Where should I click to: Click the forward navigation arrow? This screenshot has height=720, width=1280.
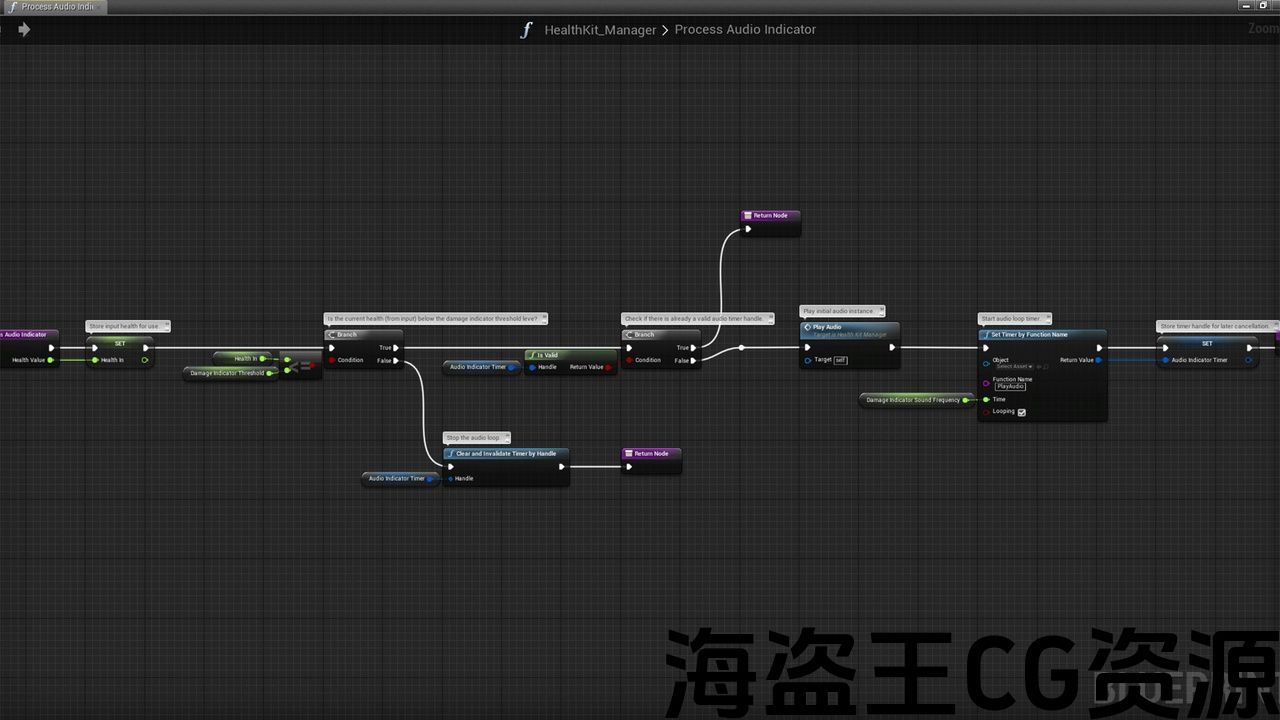pyautogui.click(x=24, y=30)
